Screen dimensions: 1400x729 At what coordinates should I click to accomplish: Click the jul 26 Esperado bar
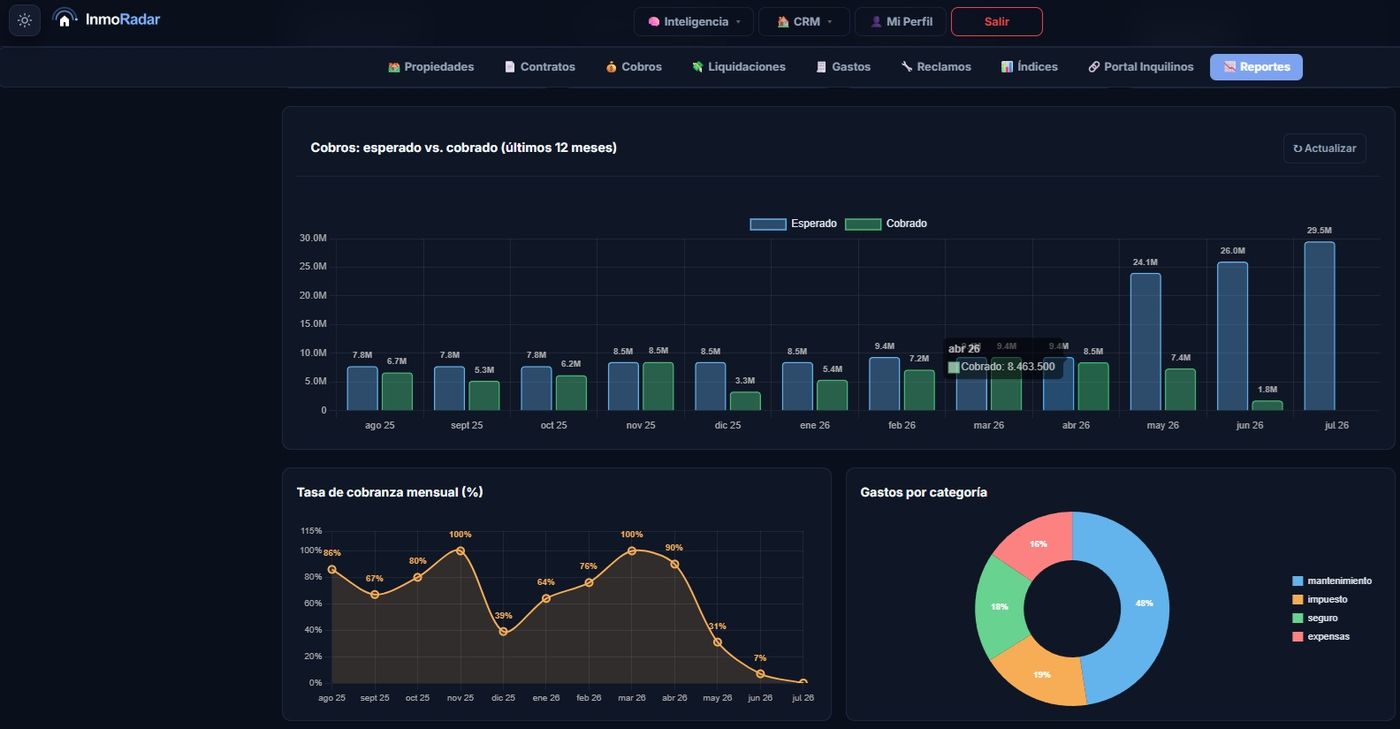point(1319,326)
